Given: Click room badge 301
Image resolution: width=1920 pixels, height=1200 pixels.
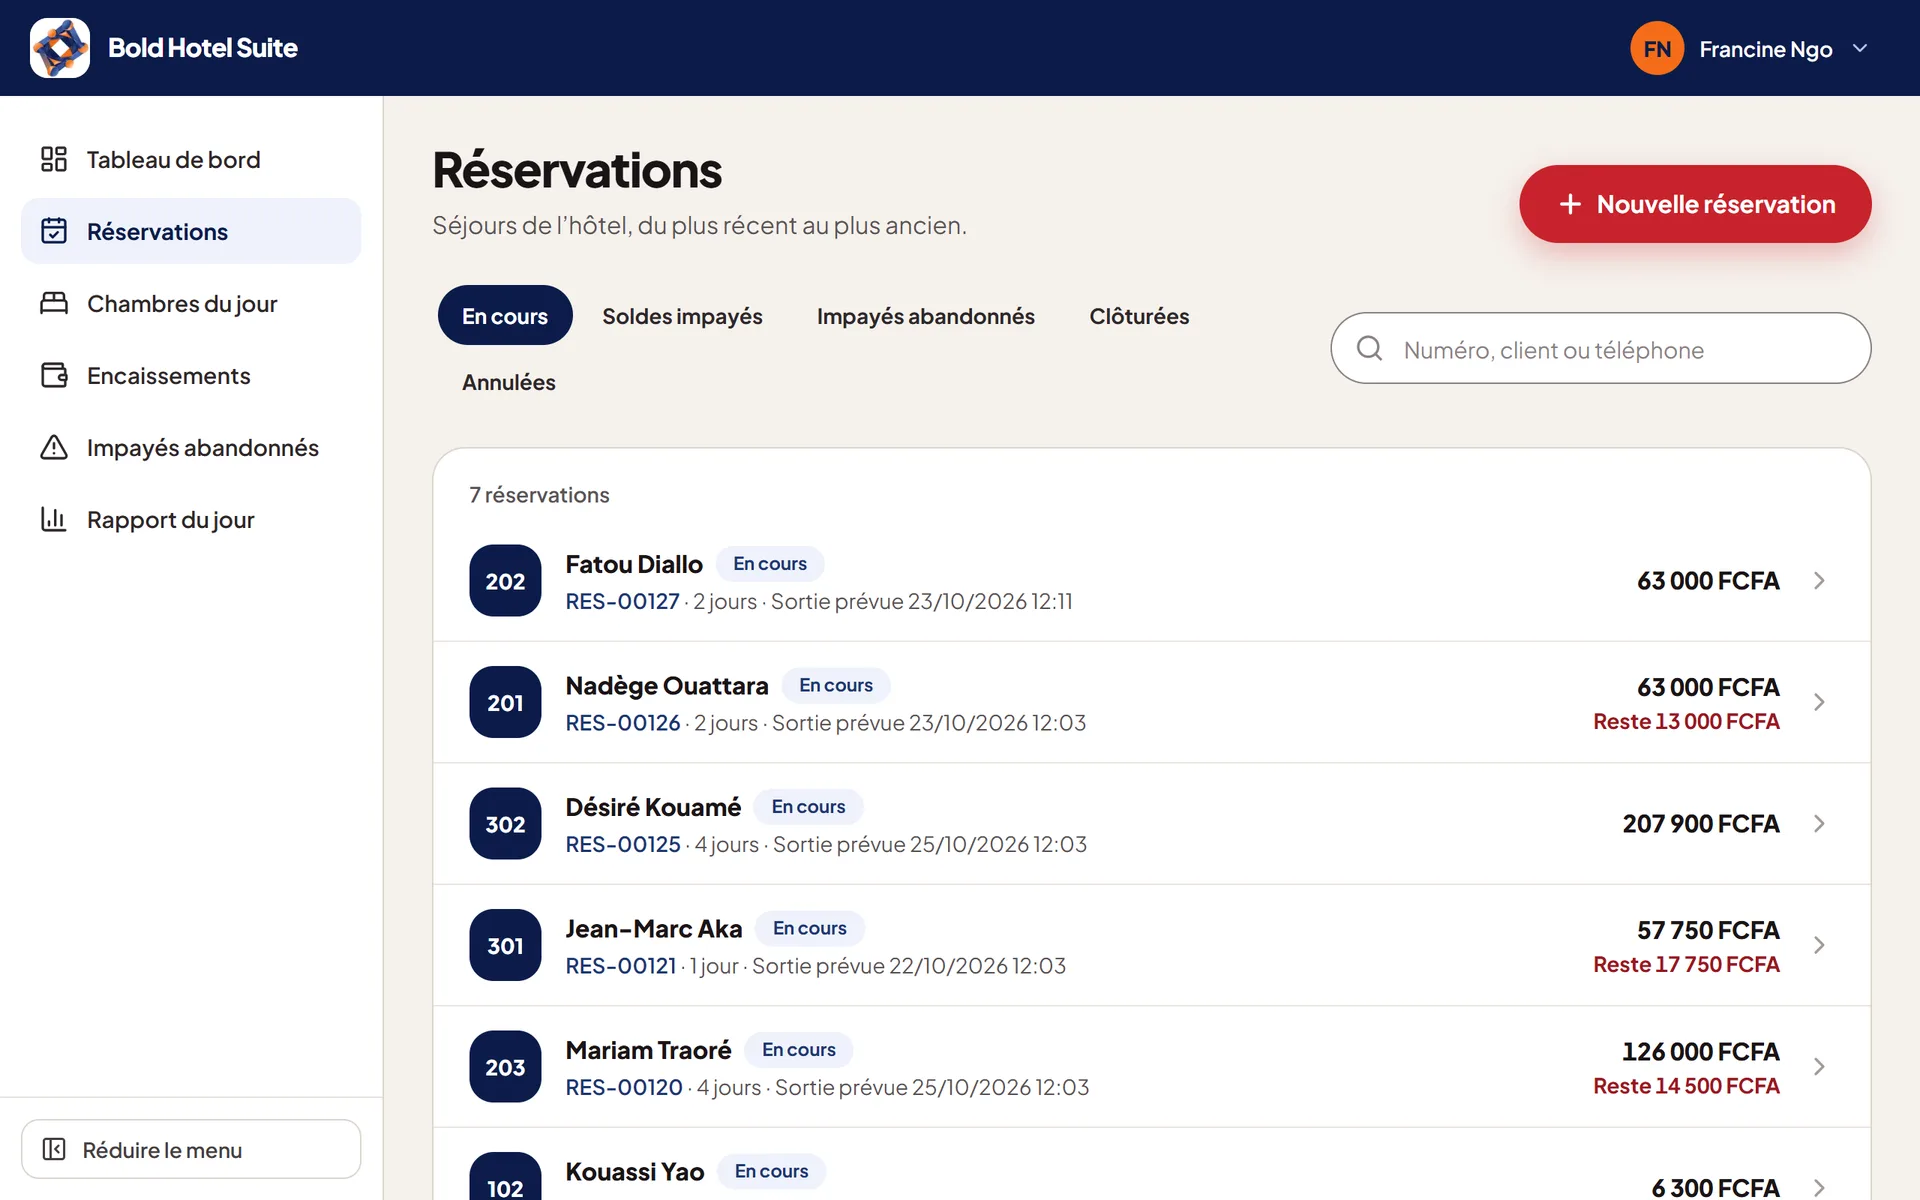Looking at the screenshot, I should [x=505, y=945].
